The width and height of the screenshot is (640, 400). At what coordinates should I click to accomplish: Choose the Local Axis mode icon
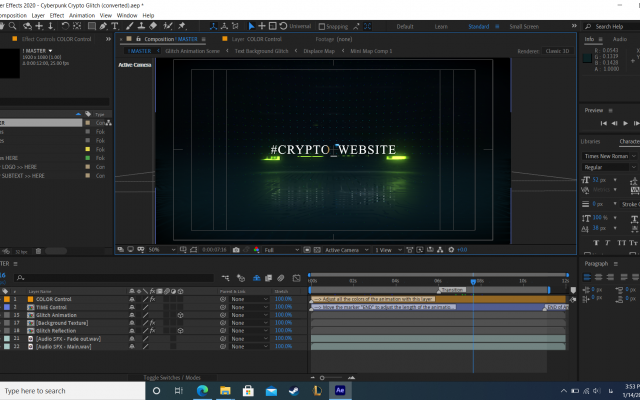(213, 26)
